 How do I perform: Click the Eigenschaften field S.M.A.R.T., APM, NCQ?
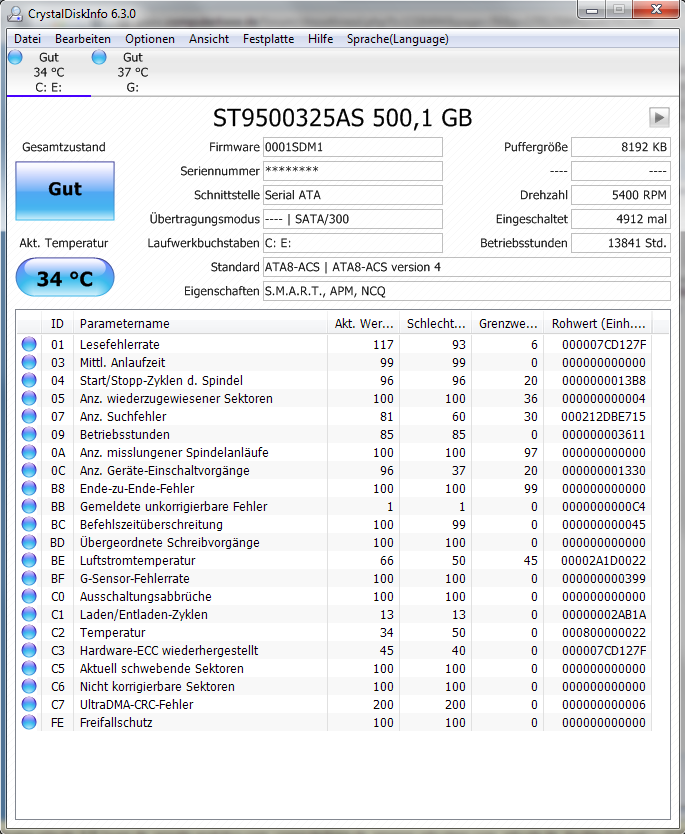coord(466,291)
